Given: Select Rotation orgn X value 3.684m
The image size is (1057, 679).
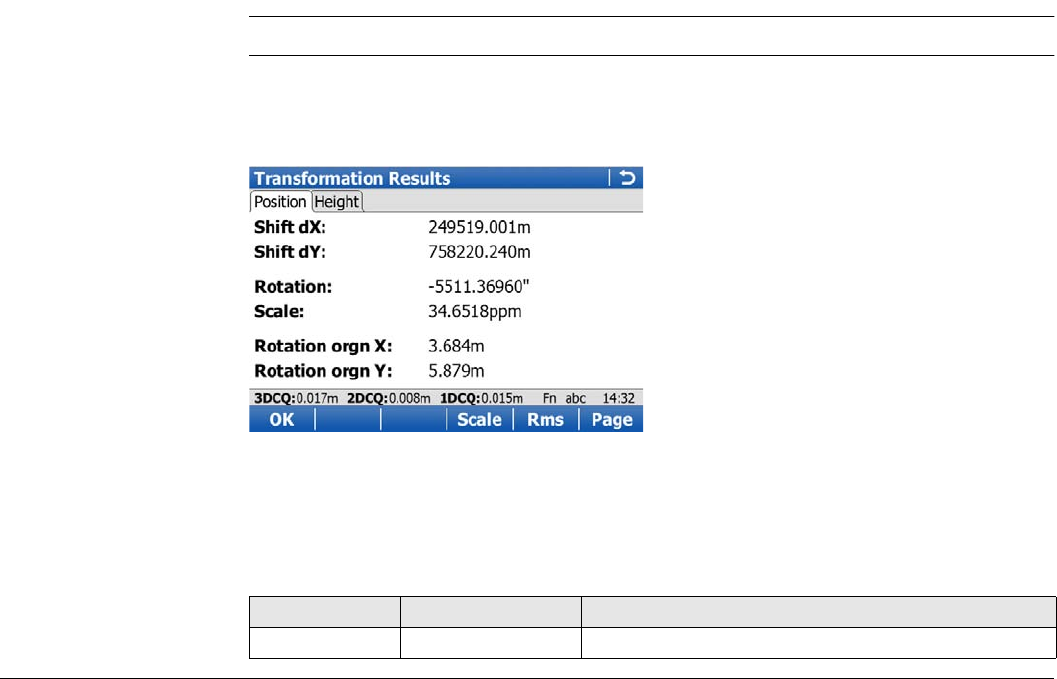Looking at the screenshot, I should click(x=456, y=346).
